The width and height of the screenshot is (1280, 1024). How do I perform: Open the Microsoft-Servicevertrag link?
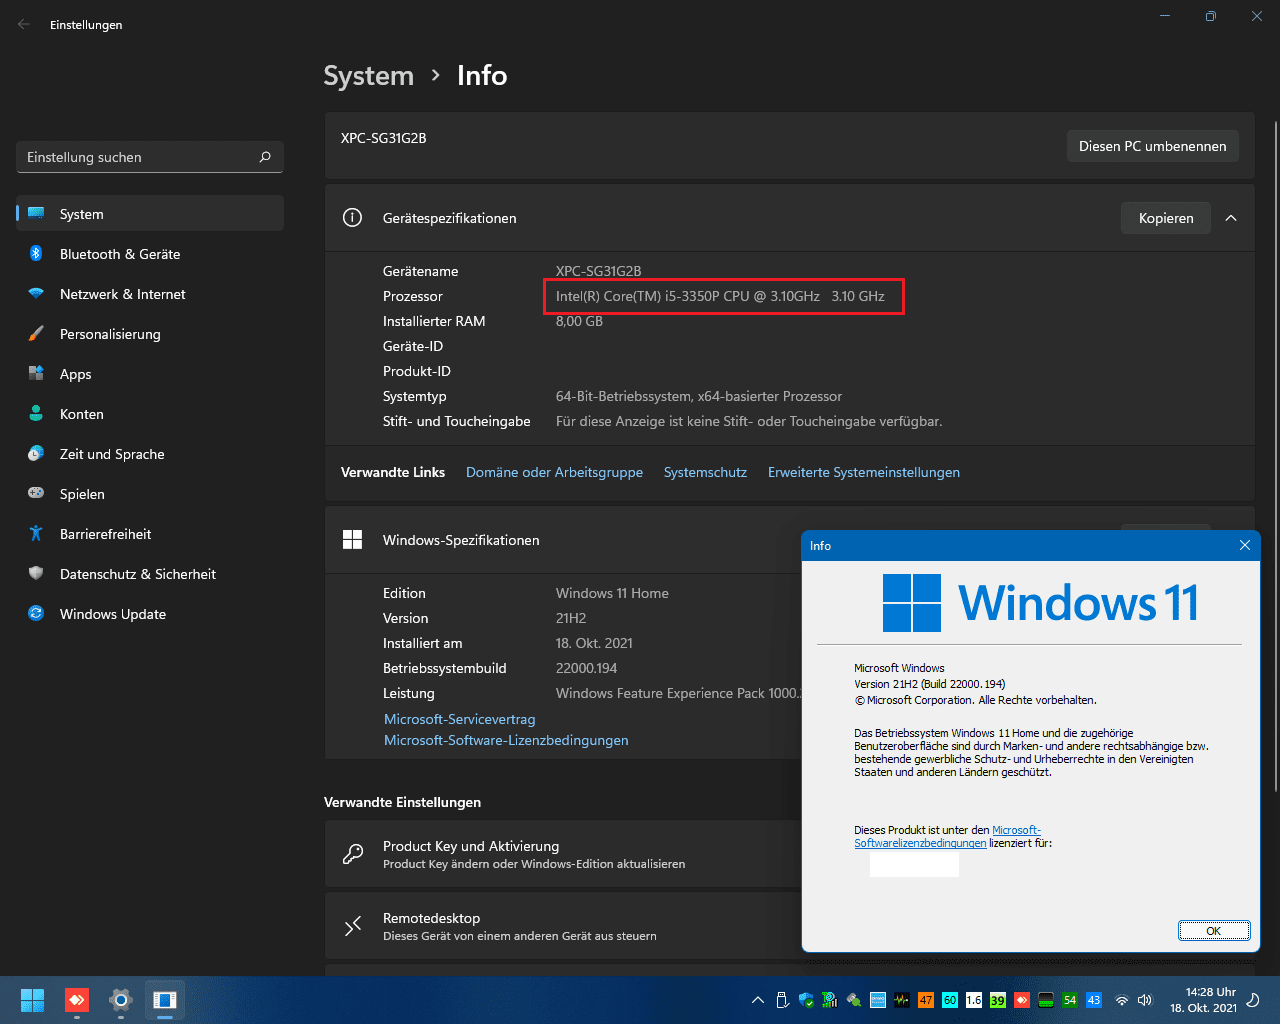(460, 719)
